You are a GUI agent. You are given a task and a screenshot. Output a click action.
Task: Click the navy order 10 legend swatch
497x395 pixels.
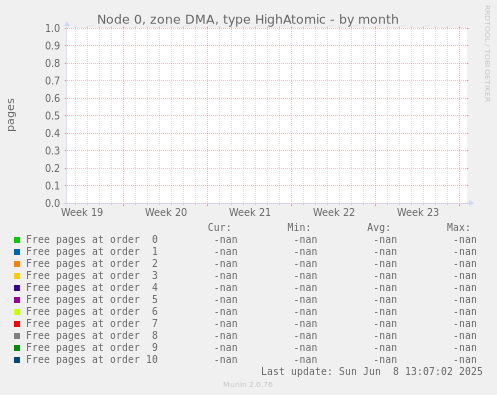coord(17,360)
